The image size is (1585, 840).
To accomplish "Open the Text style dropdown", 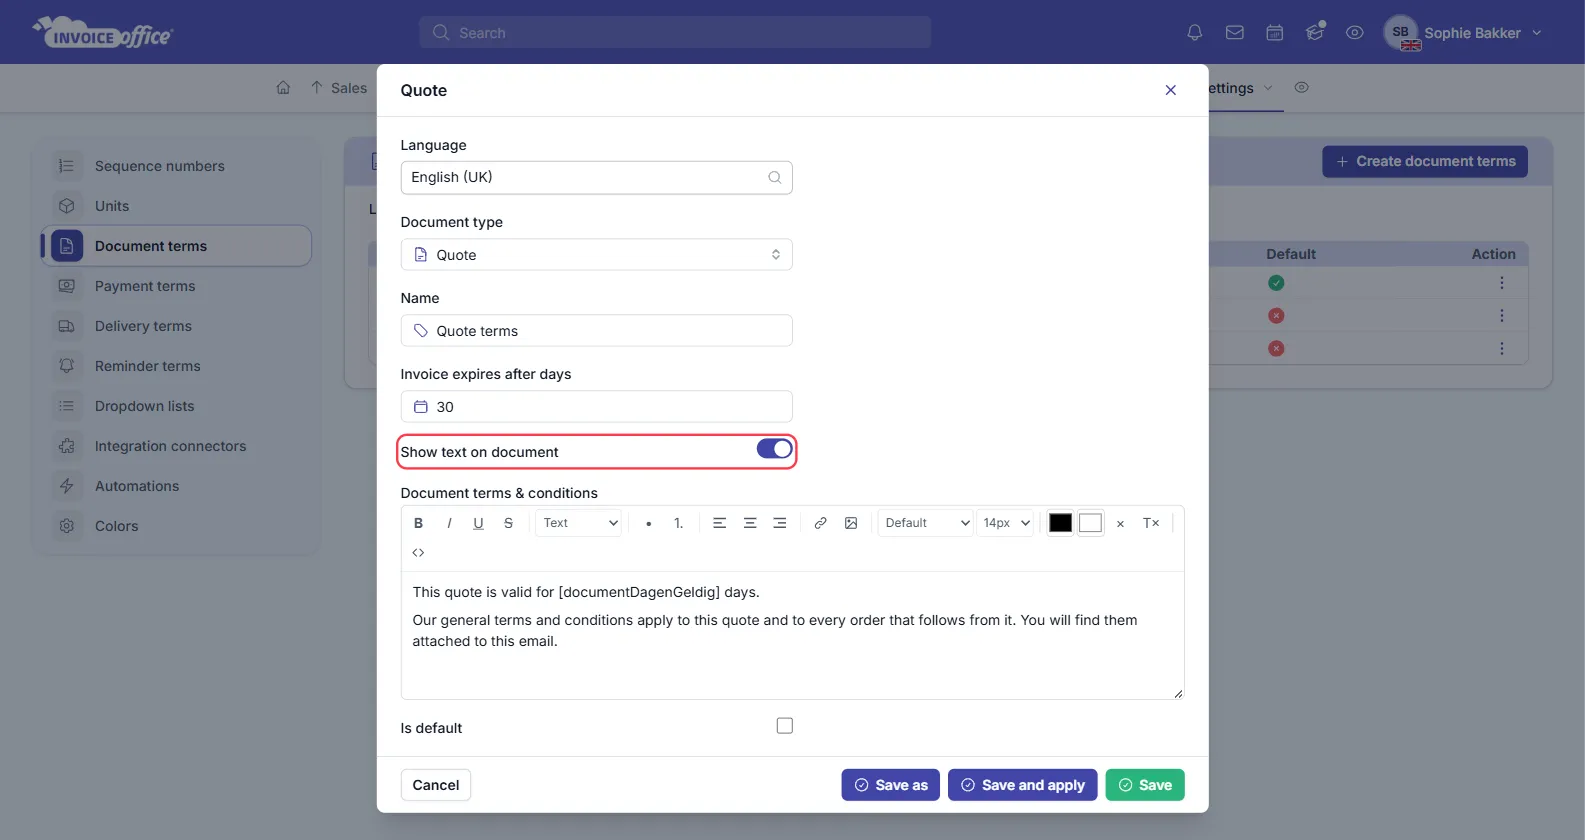I will tap(580, 523).
